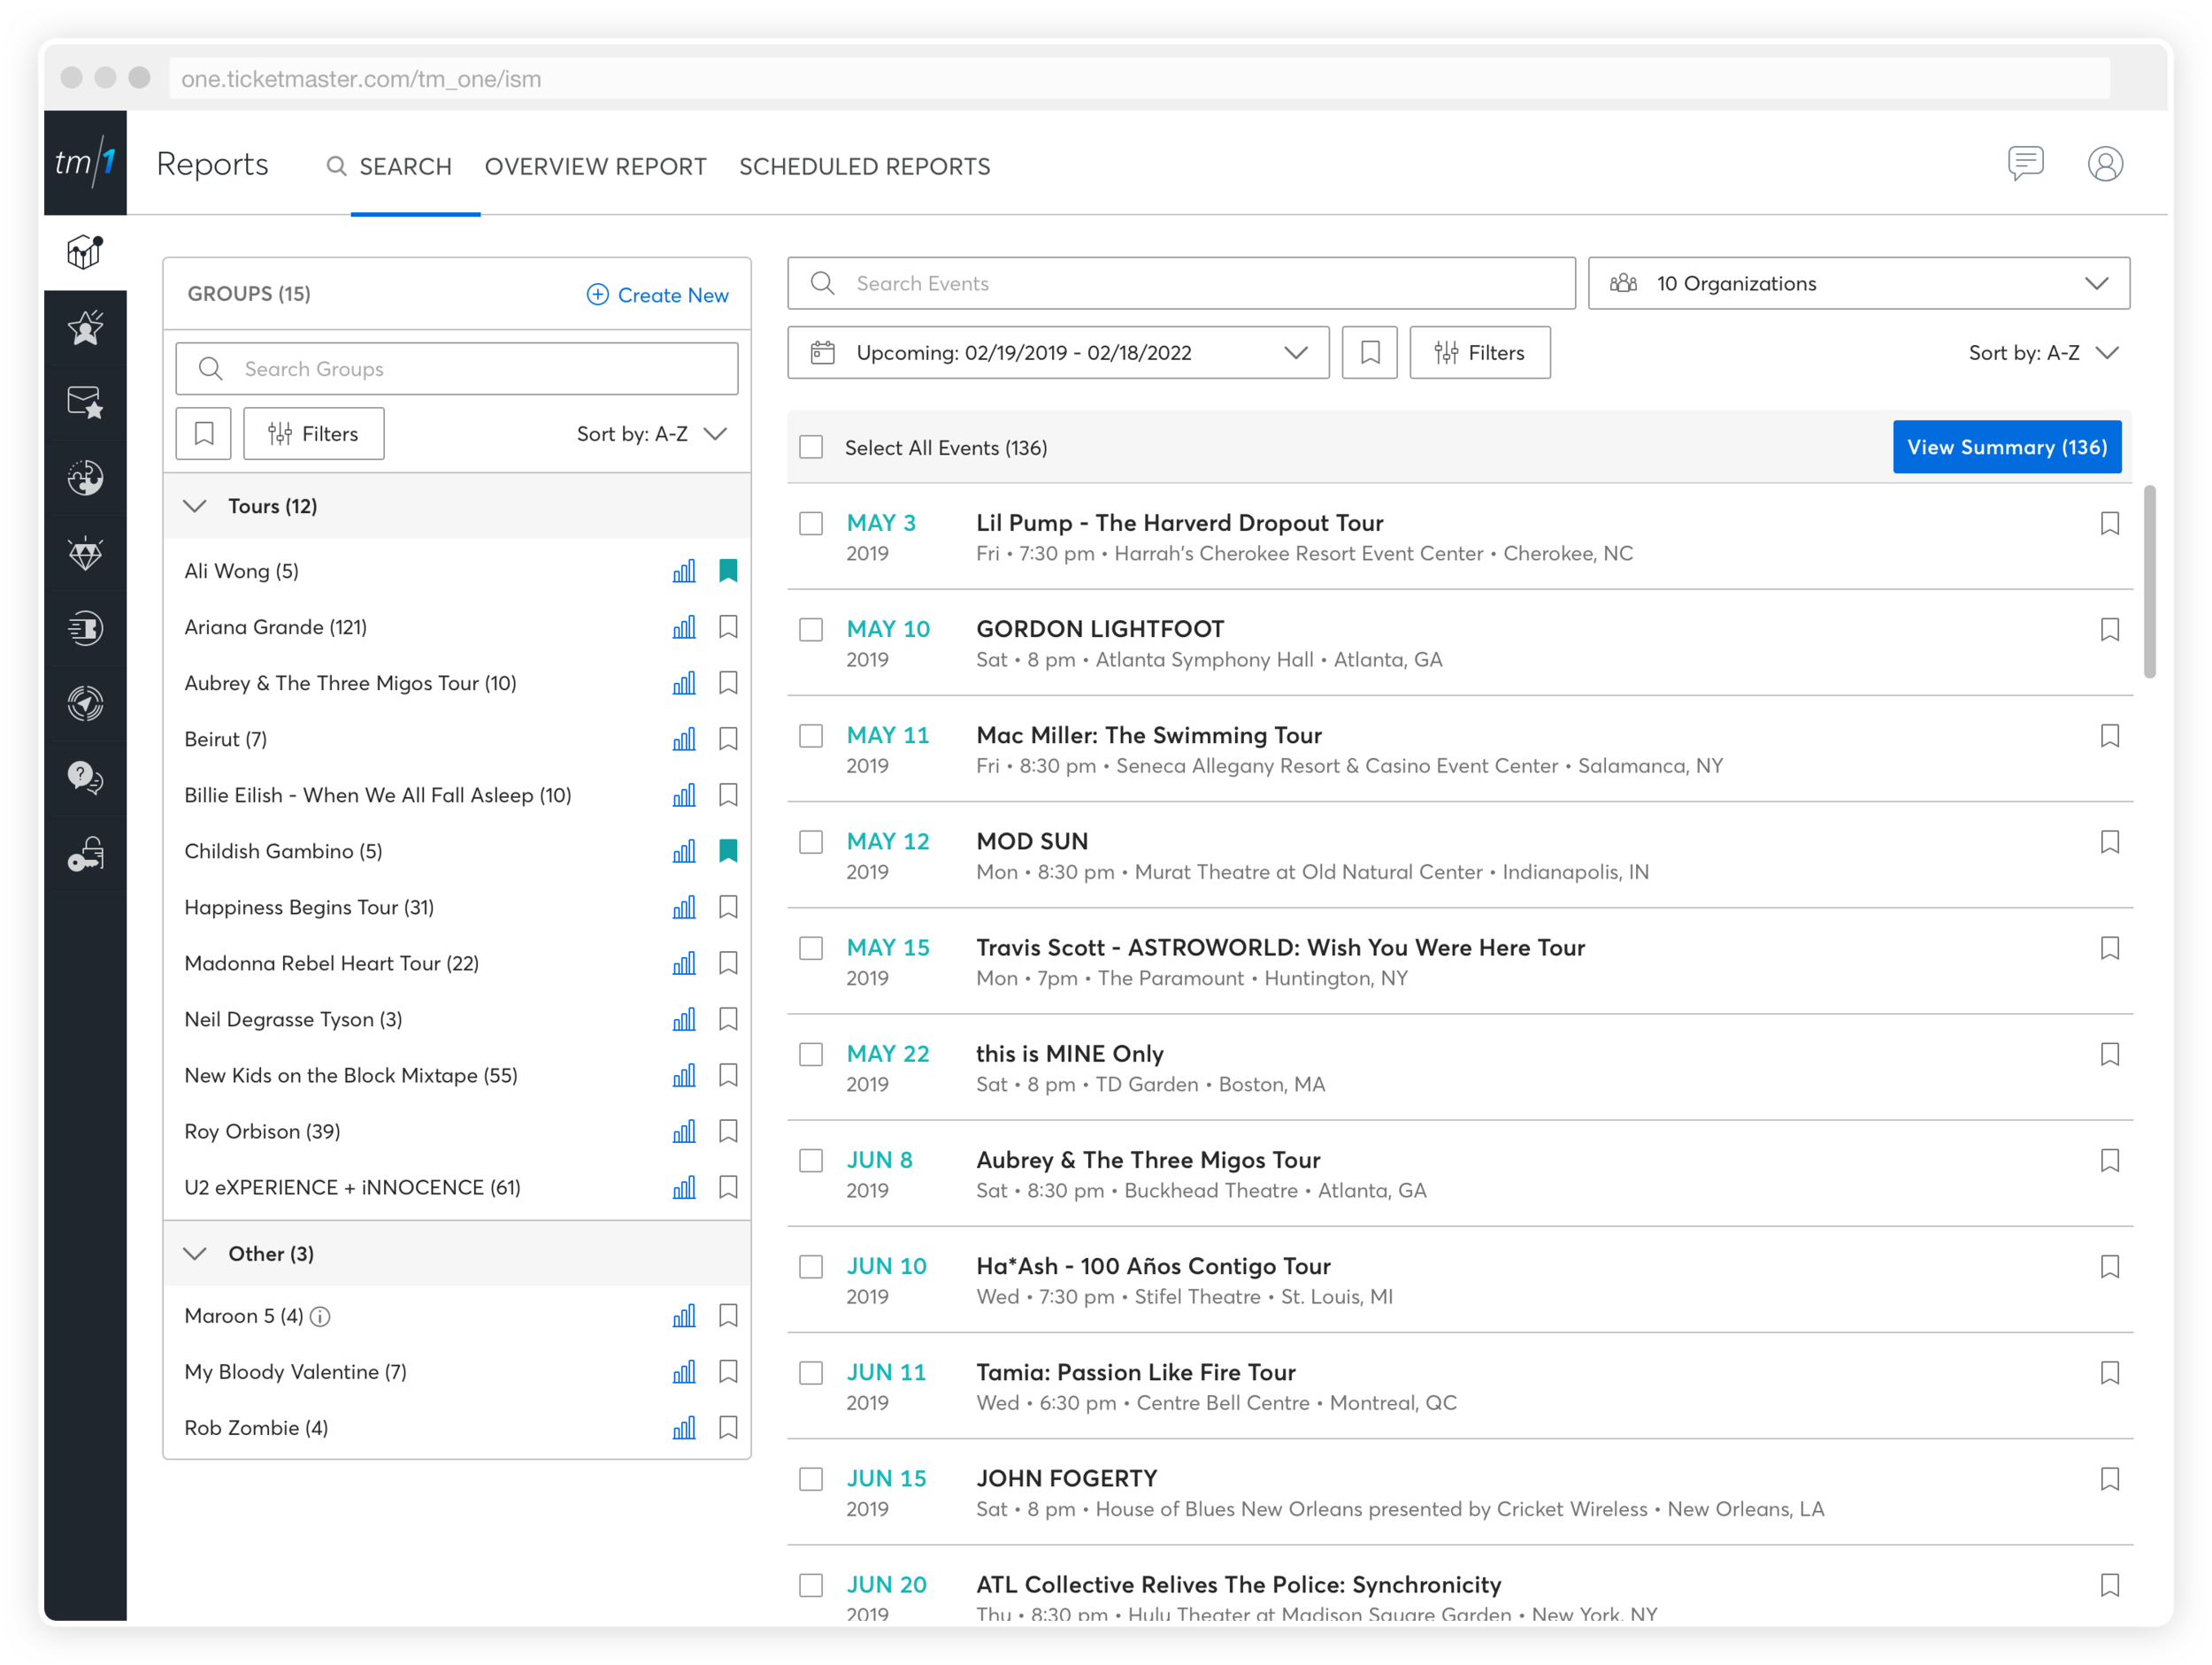Go to the Scheduled Reports tab
Image resolution: width=2212 pixels, height=1665 pixels.
pos(864,167)
